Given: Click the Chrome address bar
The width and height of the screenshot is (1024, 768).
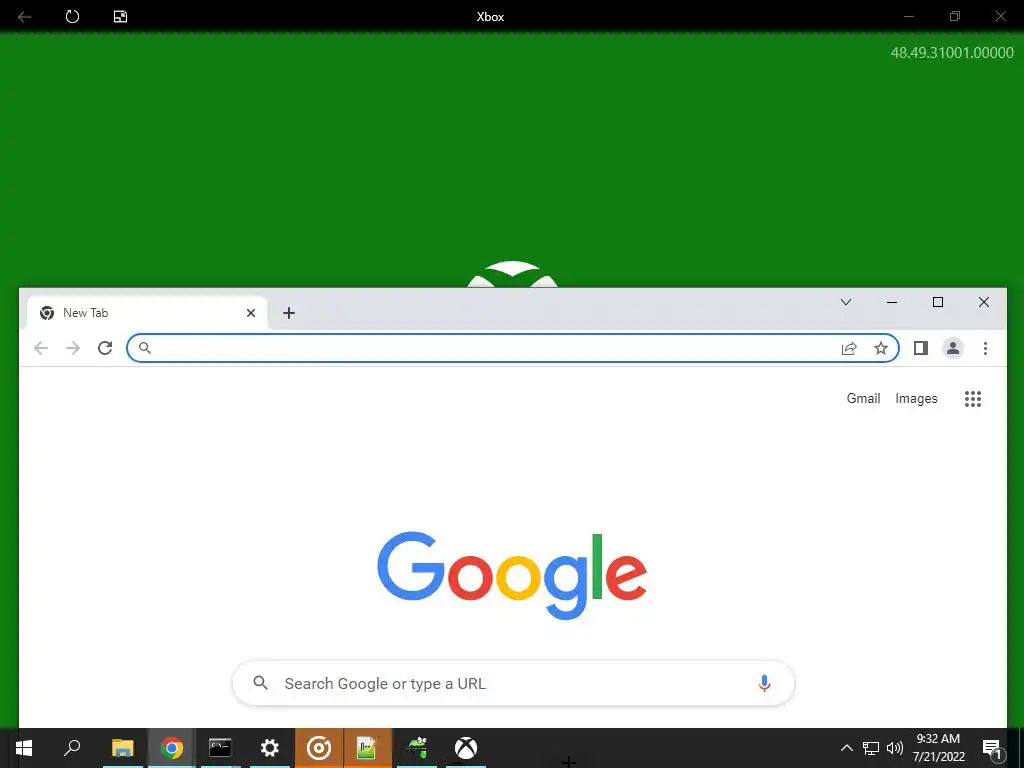Looking at the screenshot, I should point(513,348).
